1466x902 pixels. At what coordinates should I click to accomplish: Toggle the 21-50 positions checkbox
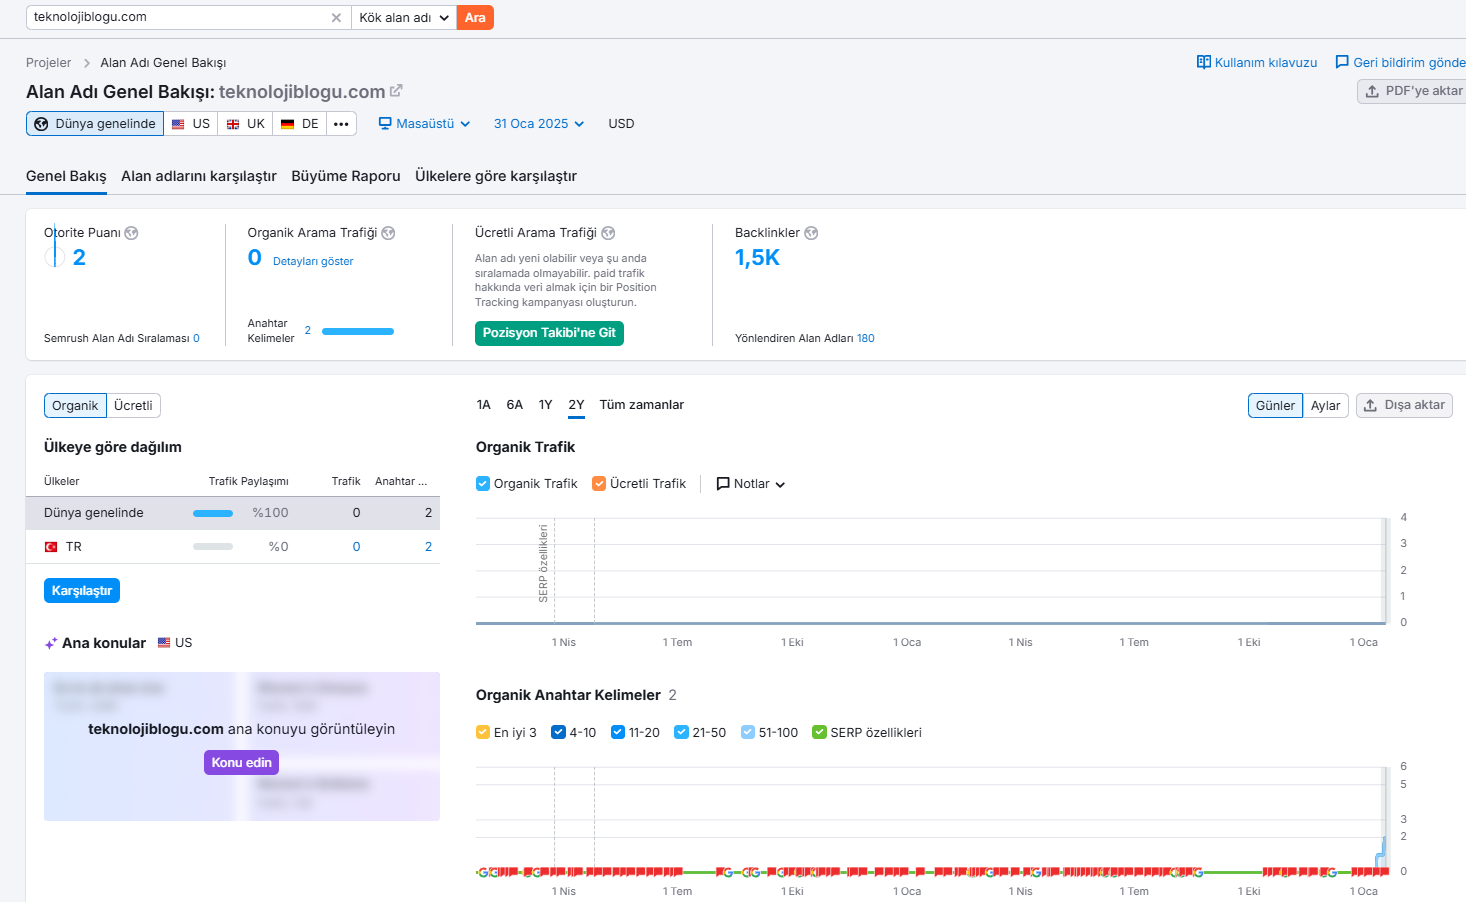click(681, 732)
